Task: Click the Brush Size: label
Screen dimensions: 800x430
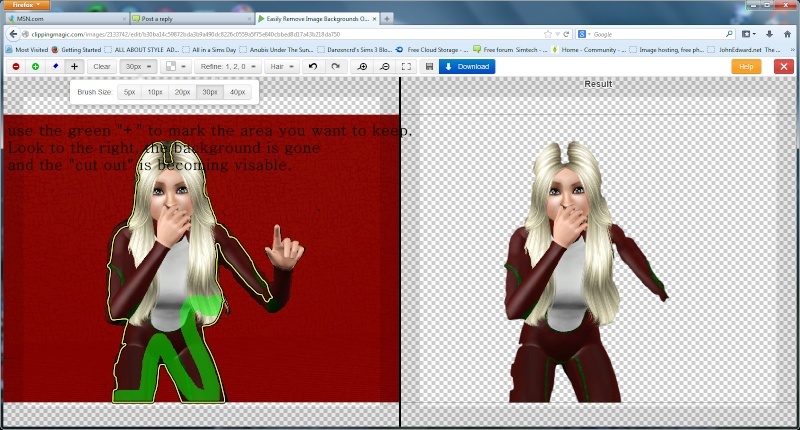Action: click(x=94, y=92)
